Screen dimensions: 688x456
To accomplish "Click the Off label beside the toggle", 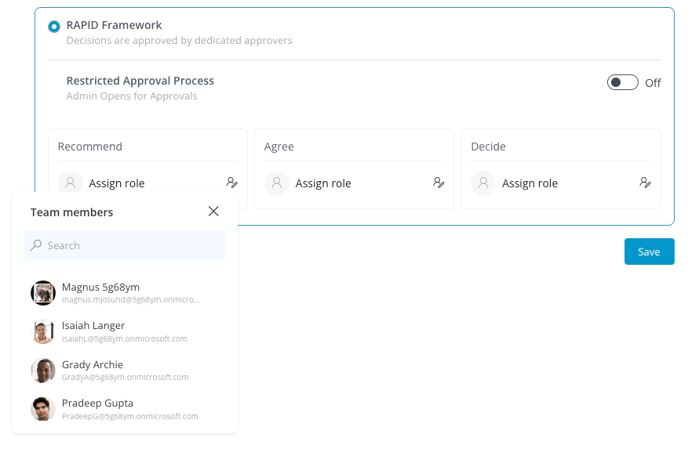I will 653,83.
